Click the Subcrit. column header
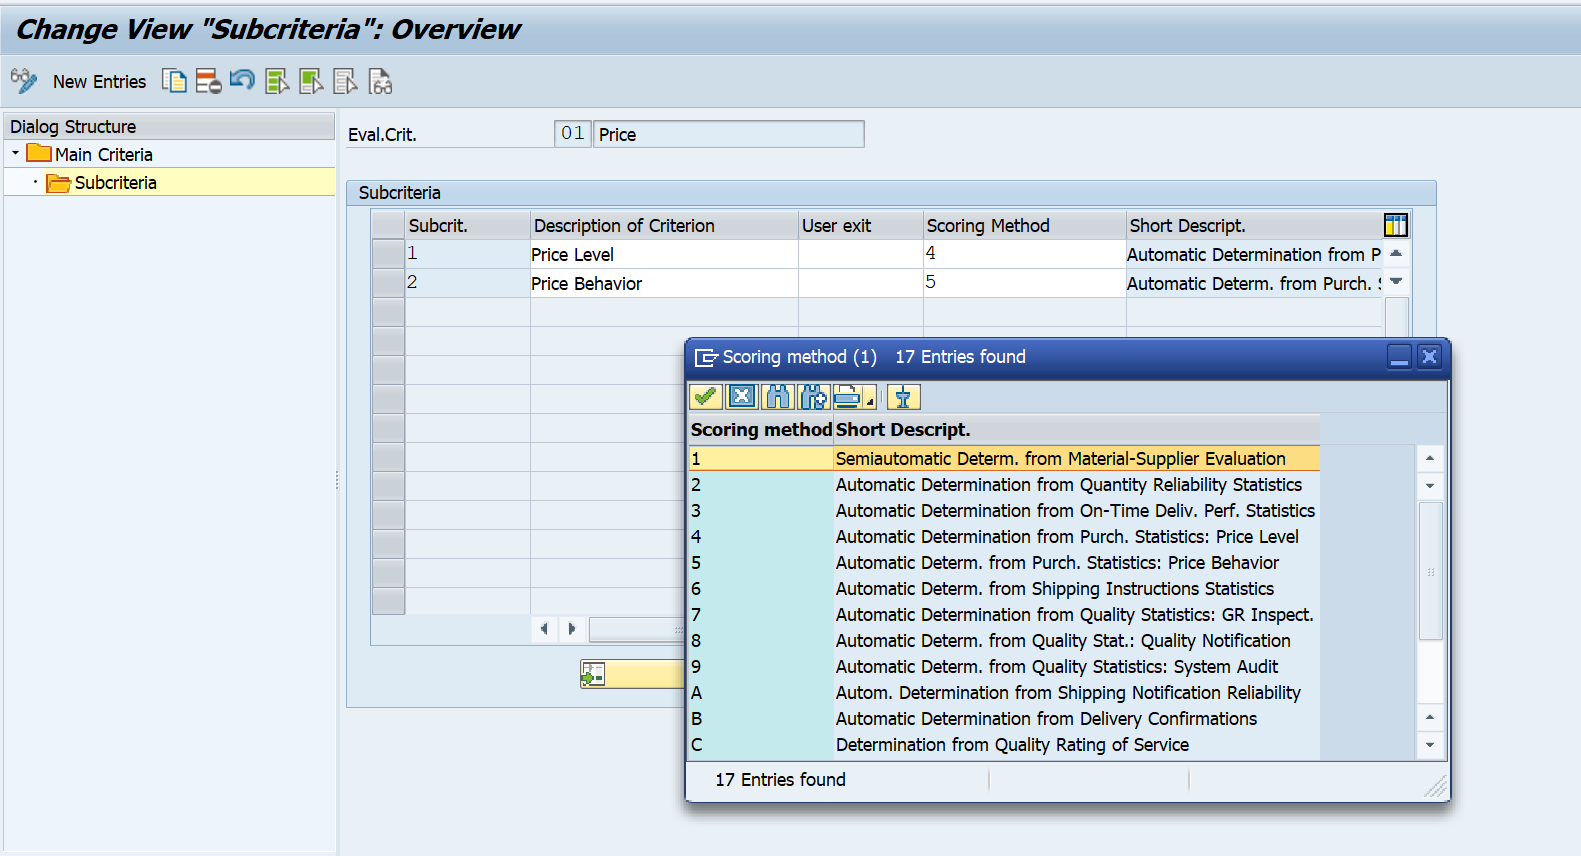This screenshot has height=856, width=1581. 467,225
